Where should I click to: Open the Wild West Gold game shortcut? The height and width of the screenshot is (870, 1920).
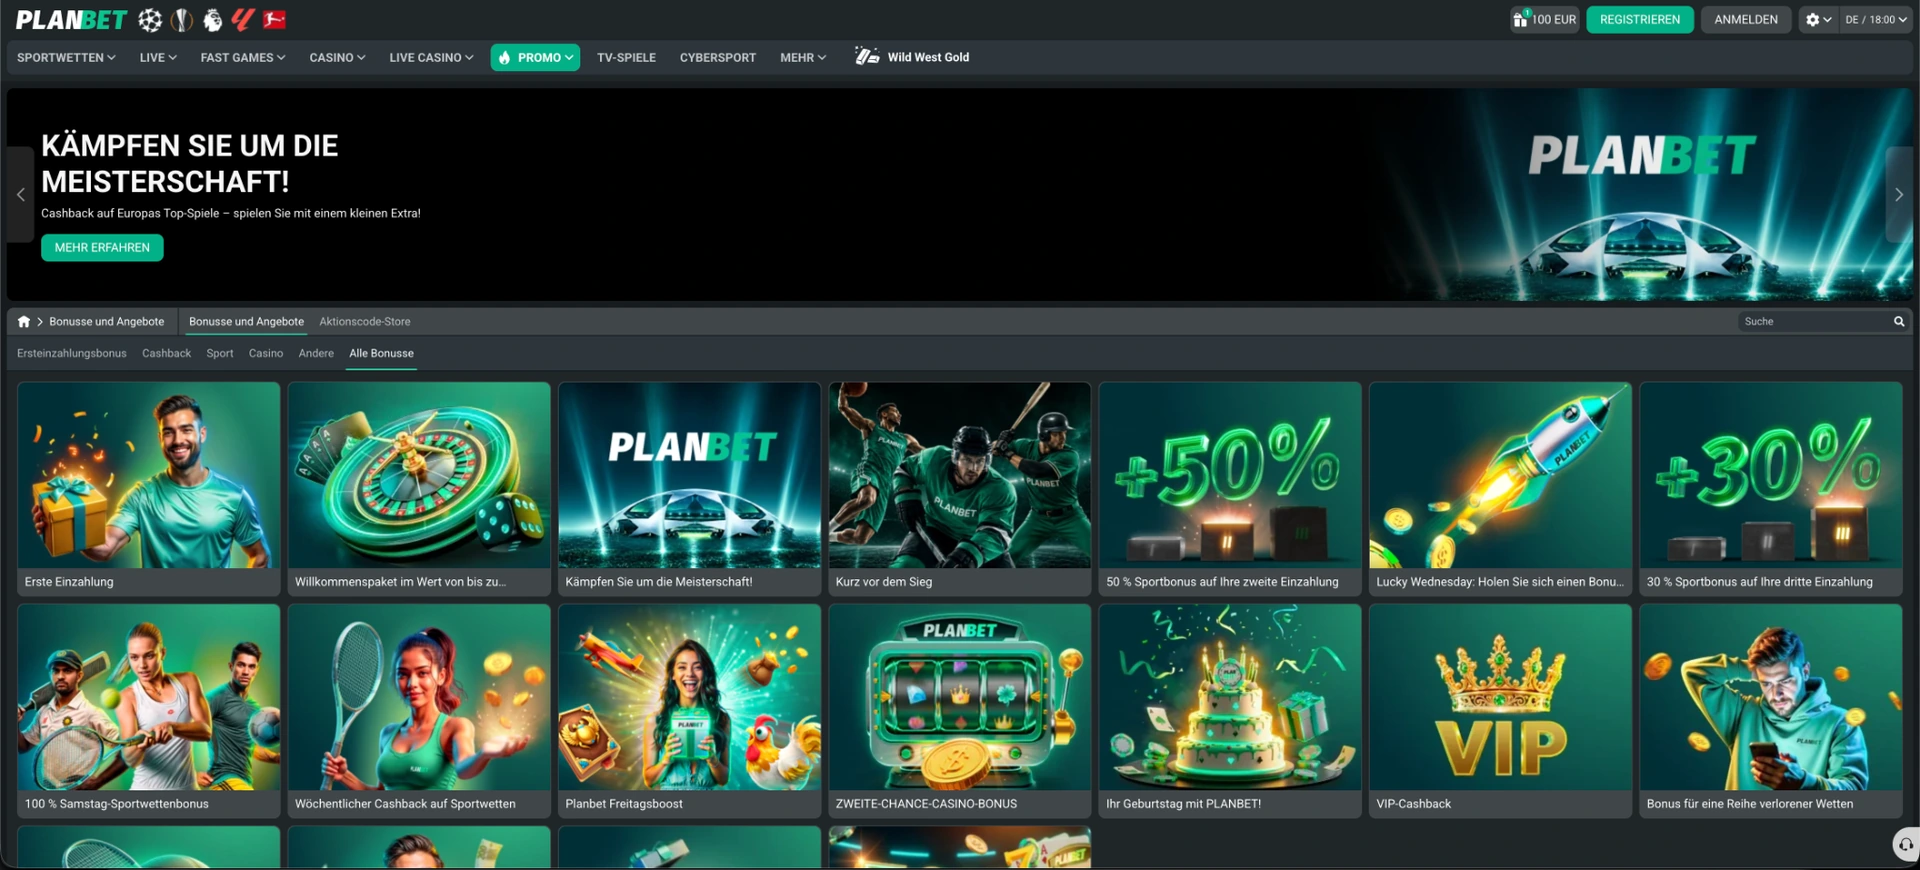912,57
